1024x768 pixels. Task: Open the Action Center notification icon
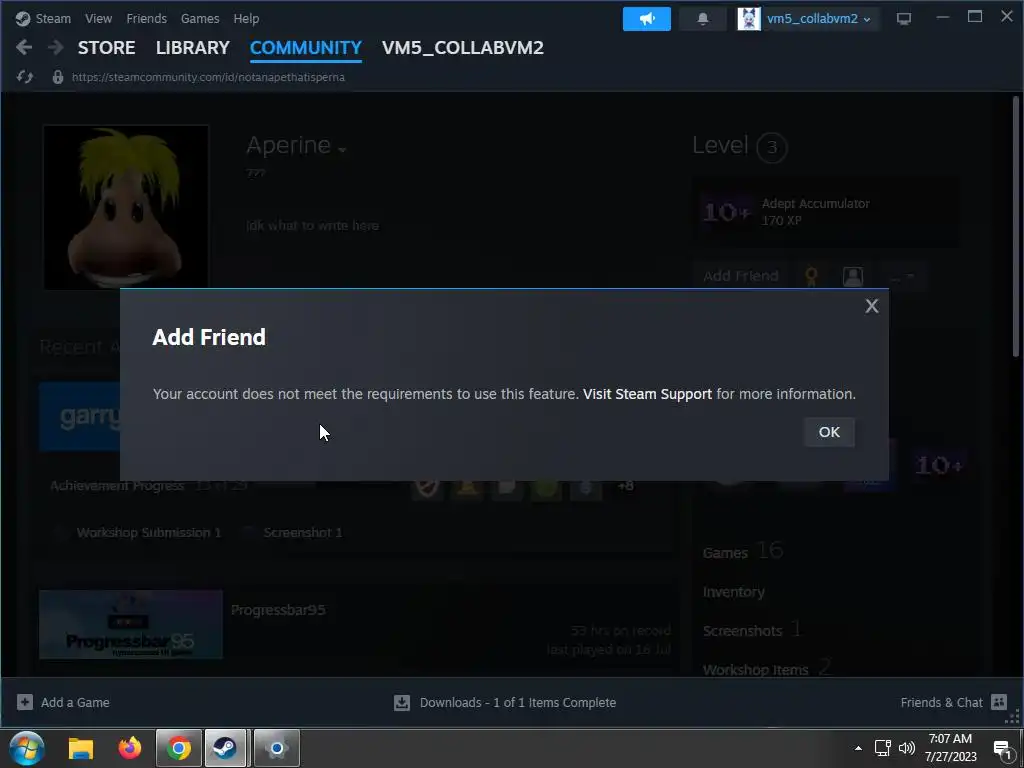tap(1002, 749)
